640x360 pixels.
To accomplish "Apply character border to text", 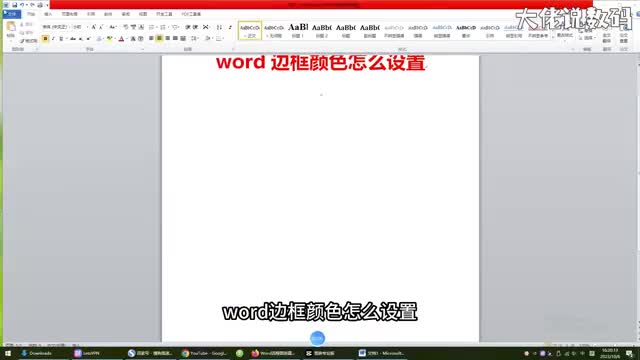I will 141,27.
